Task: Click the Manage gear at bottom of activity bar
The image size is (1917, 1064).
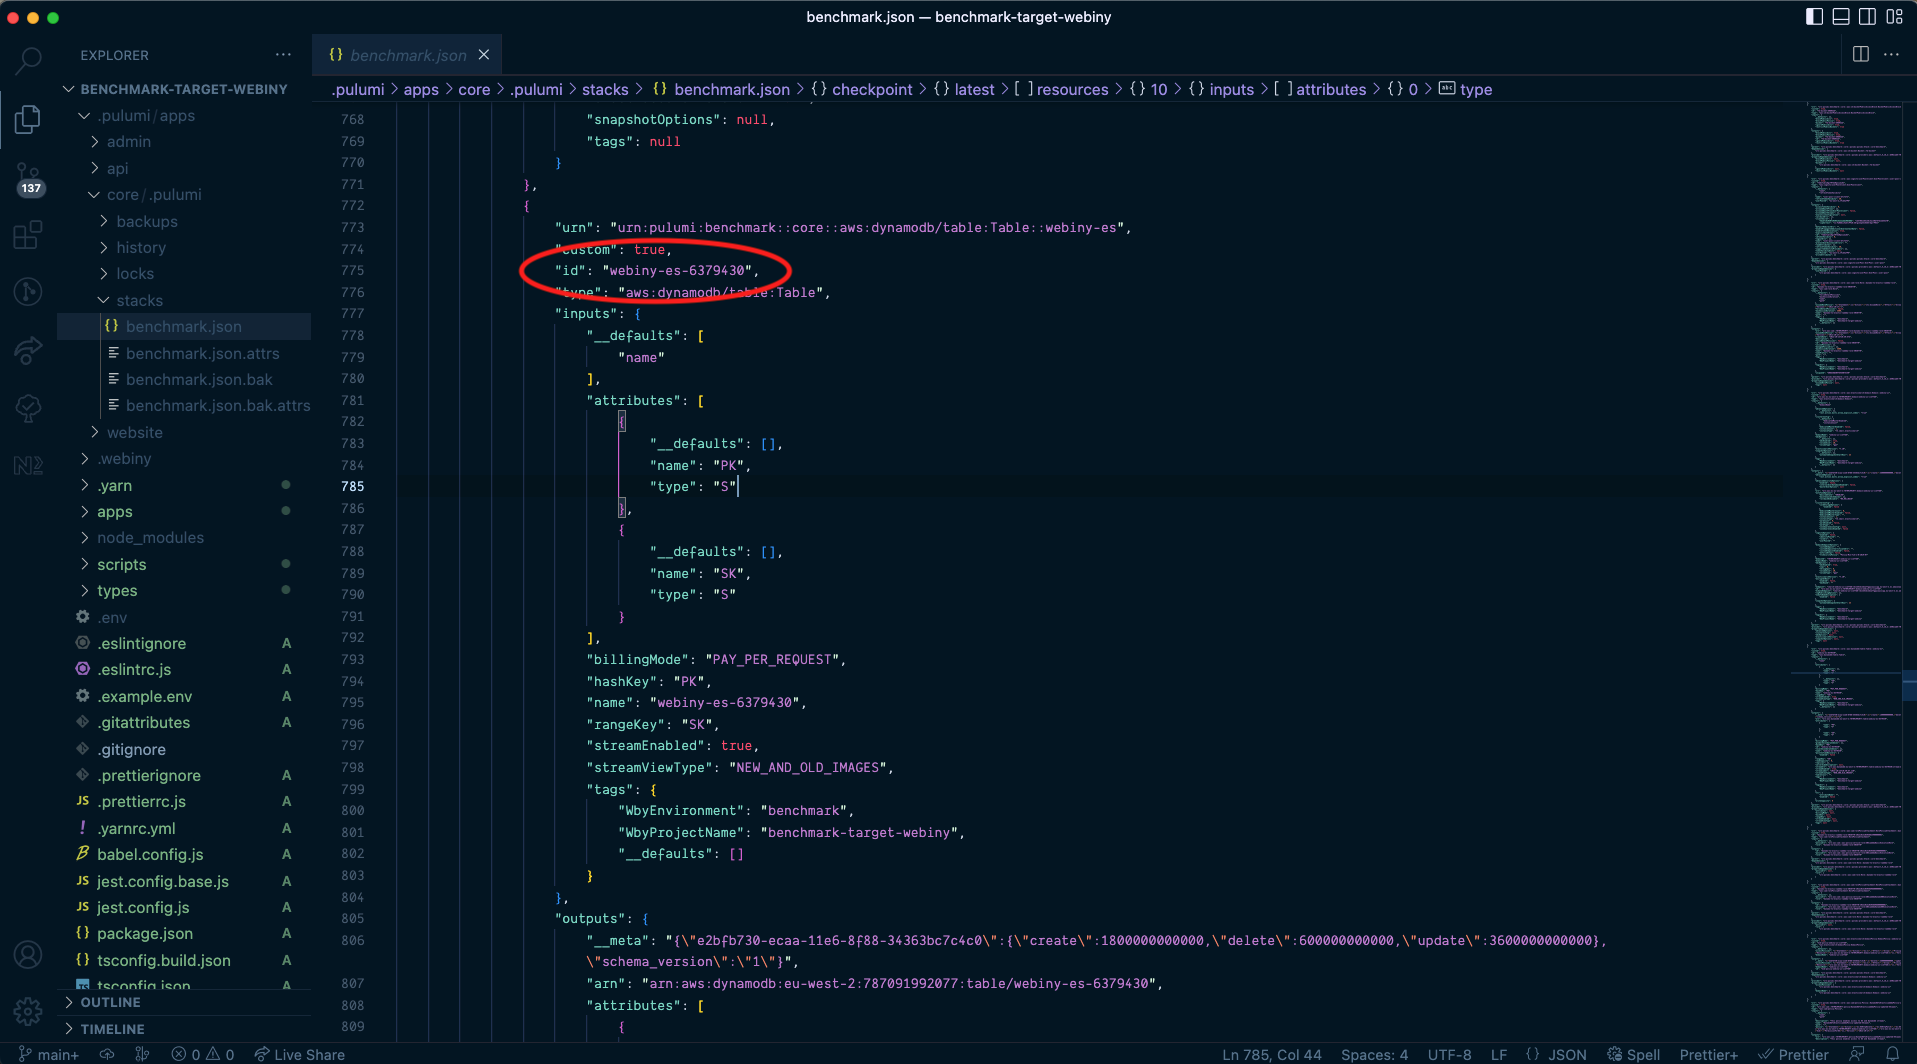Action: [27, 1012]
